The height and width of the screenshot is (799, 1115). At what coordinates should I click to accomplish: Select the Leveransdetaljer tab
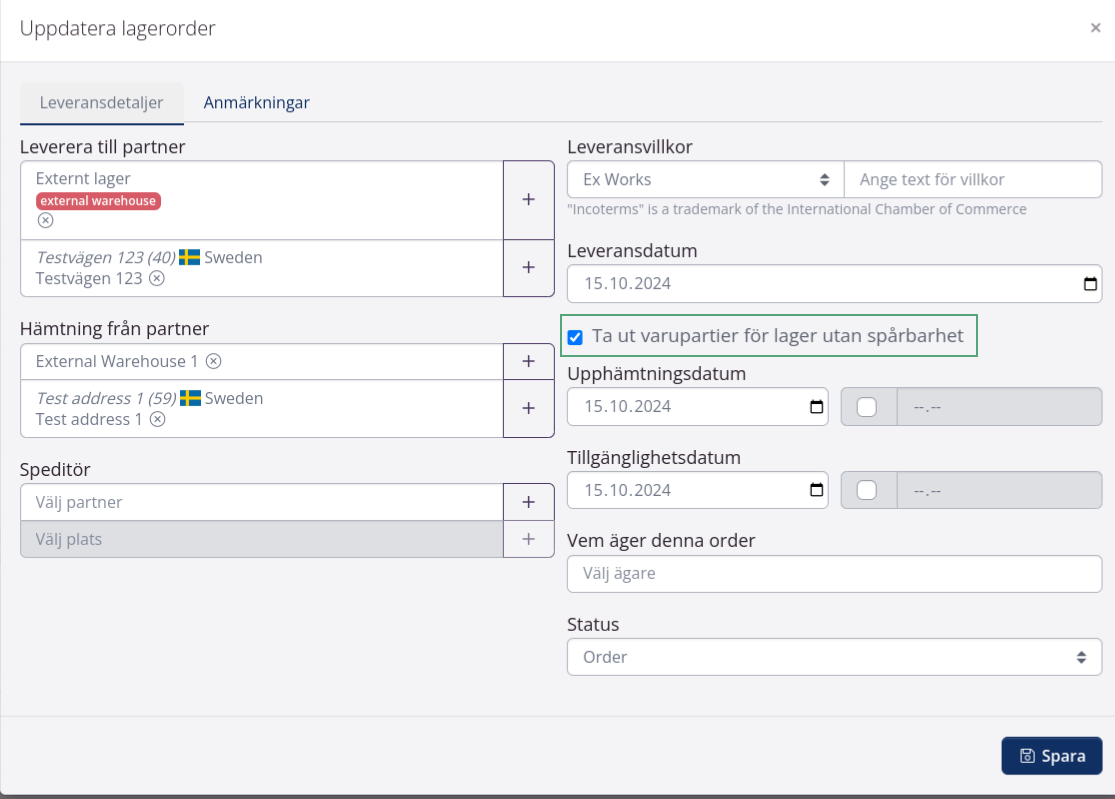coord(101,102)
